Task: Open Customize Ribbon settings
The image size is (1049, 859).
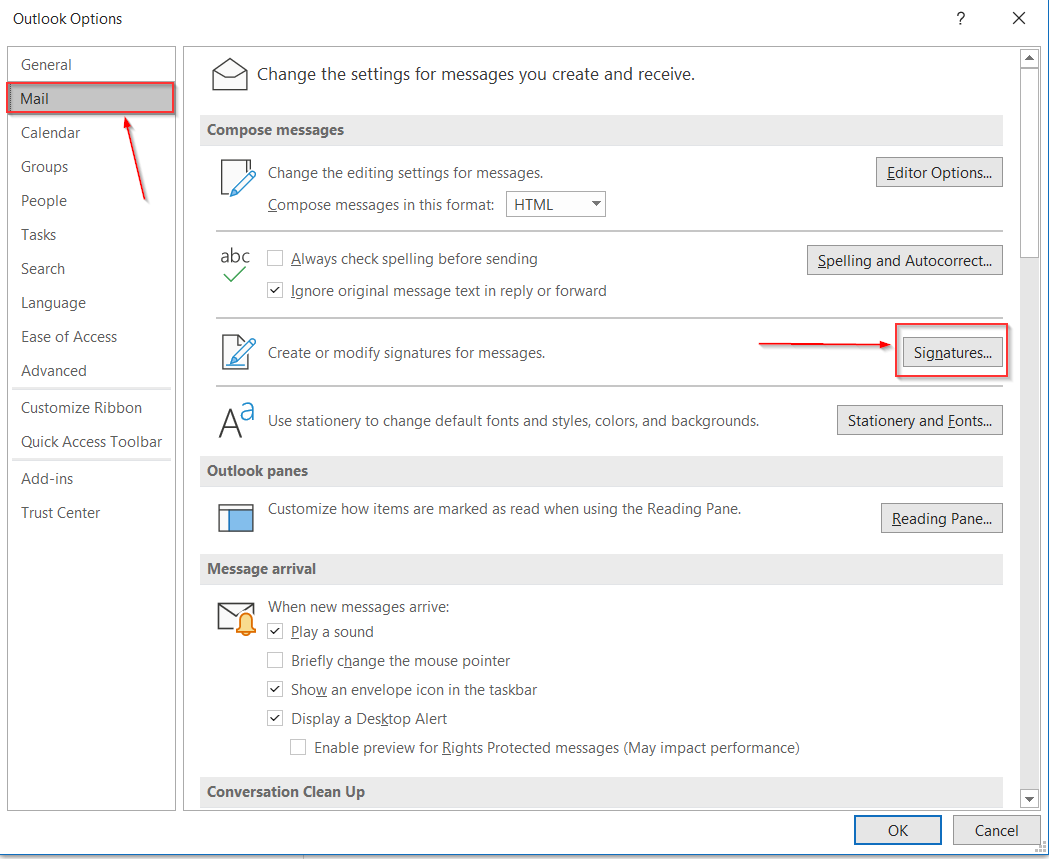Action: coord(92,407)
